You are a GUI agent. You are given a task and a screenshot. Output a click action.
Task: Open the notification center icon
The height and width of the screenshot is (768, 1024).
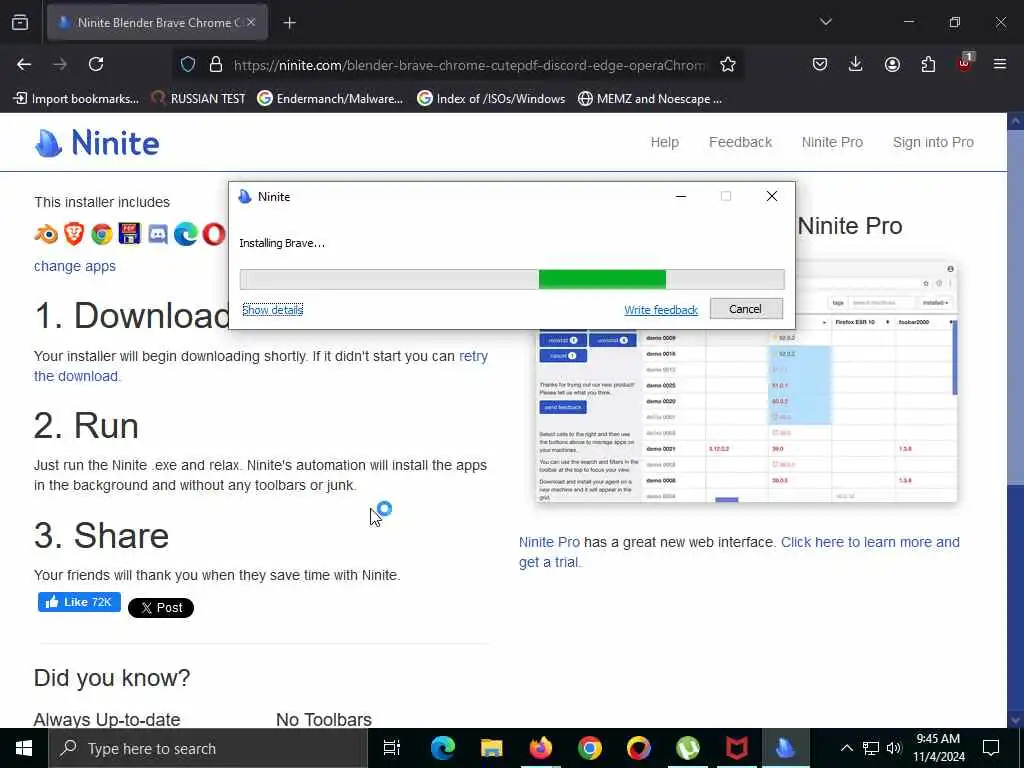click(x=991, y=748)
